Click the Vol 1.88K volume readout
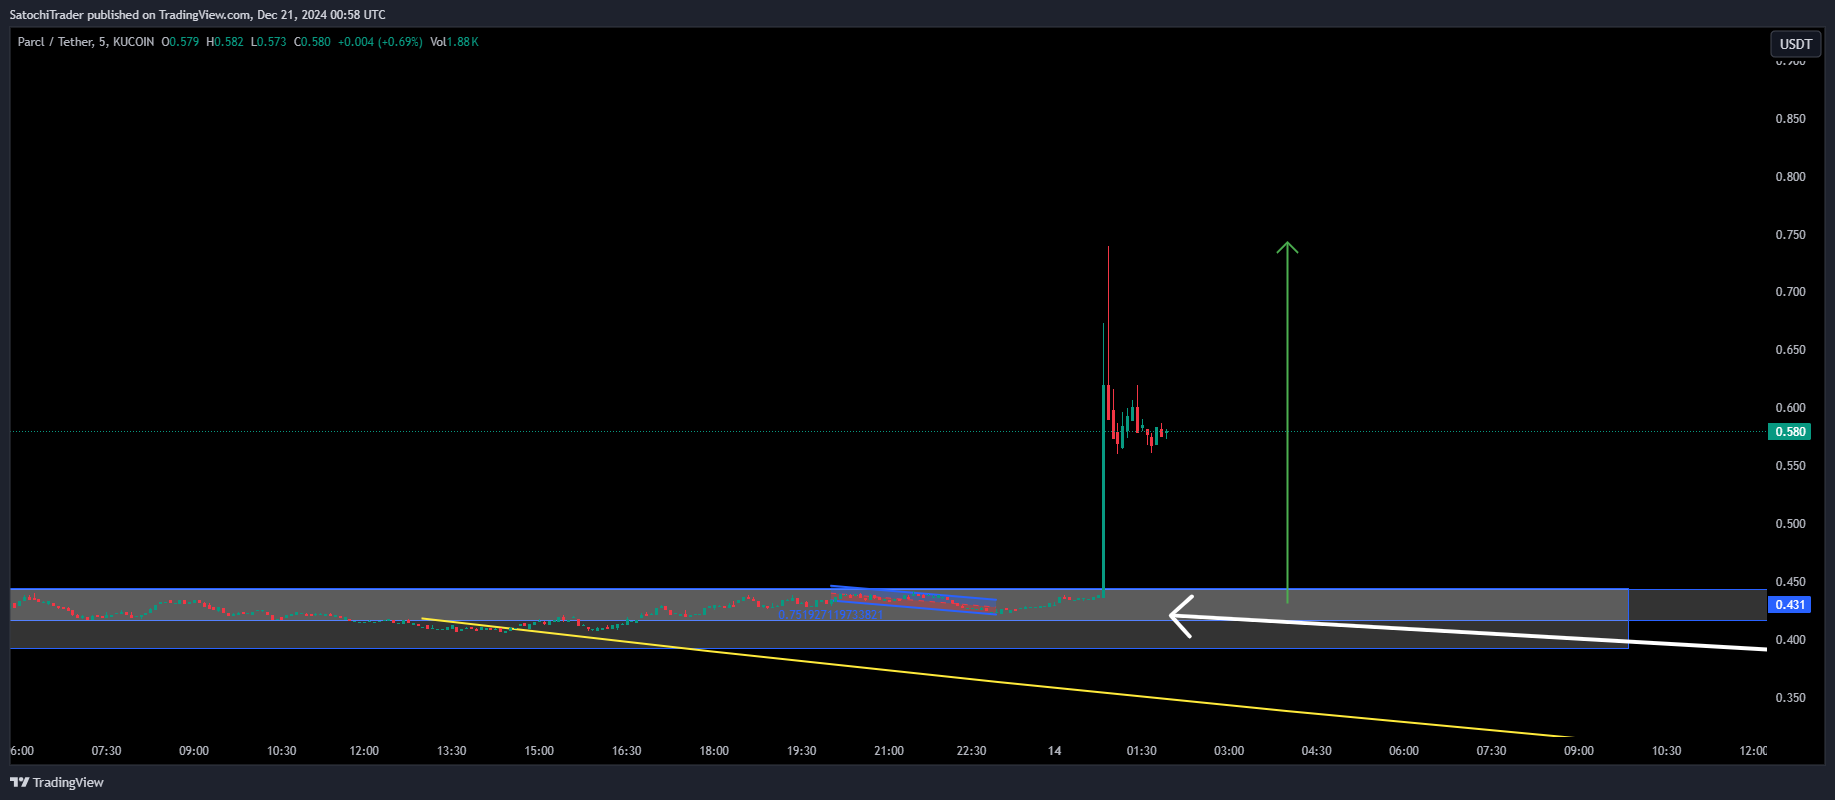1835x800 pixels. coord(454,42)
